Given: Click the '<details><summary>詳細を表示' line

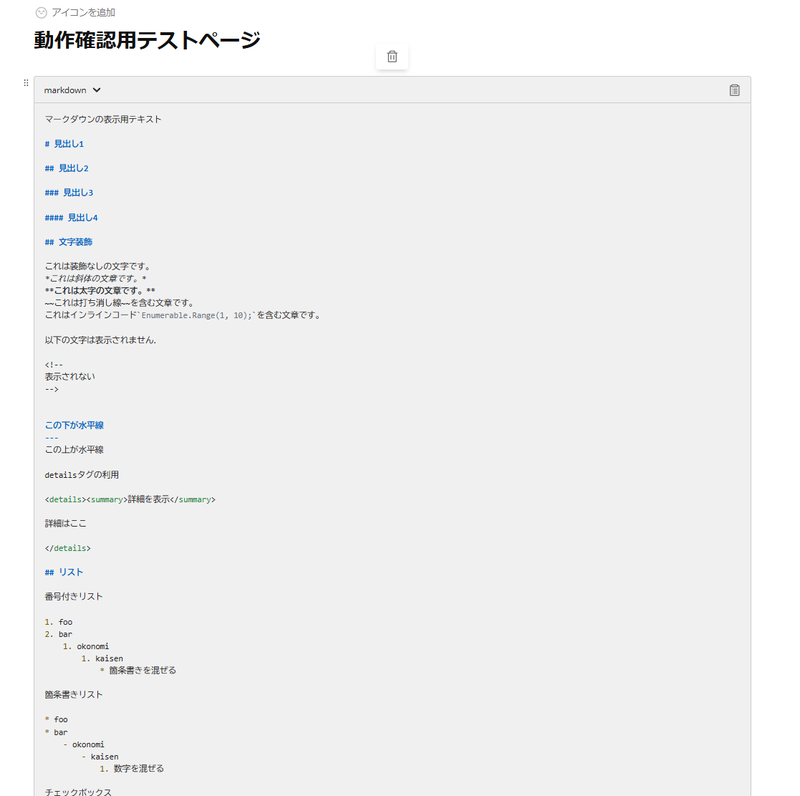Looking at the screenshot, I should pos(130,500).
